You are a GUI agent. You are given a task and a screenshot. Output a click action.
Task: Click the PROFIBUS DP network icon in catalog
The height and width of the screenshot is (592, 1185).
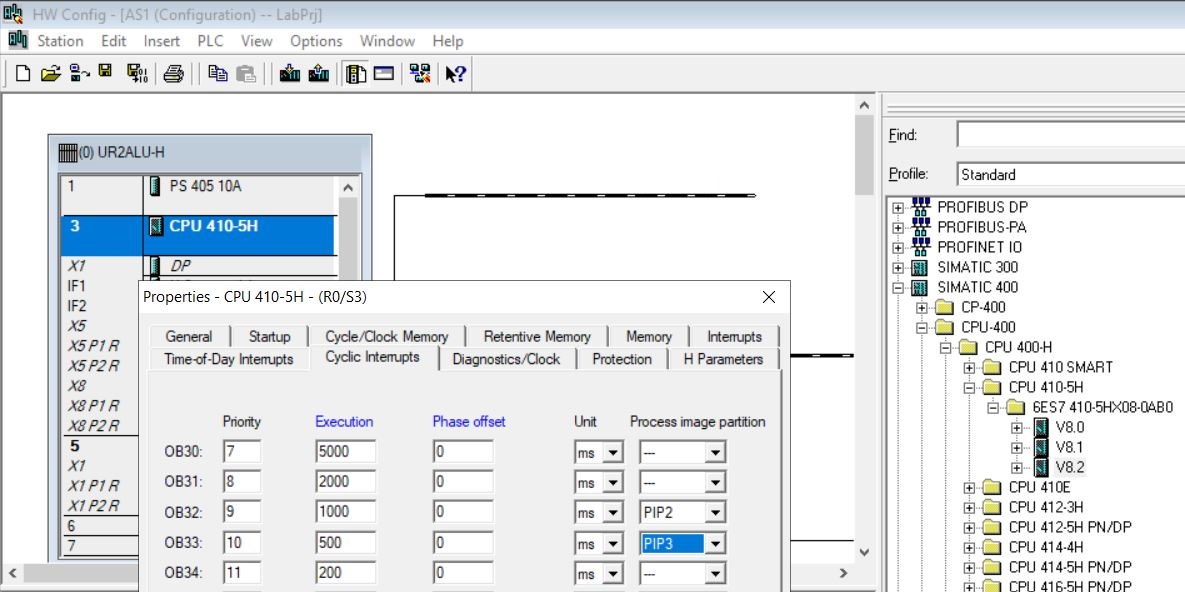tap(920, 206)
